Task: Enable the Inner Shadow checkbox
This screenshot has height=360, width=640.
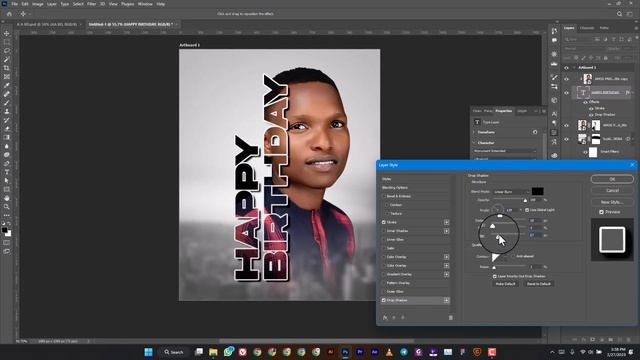Action: (x=384, y=231)
